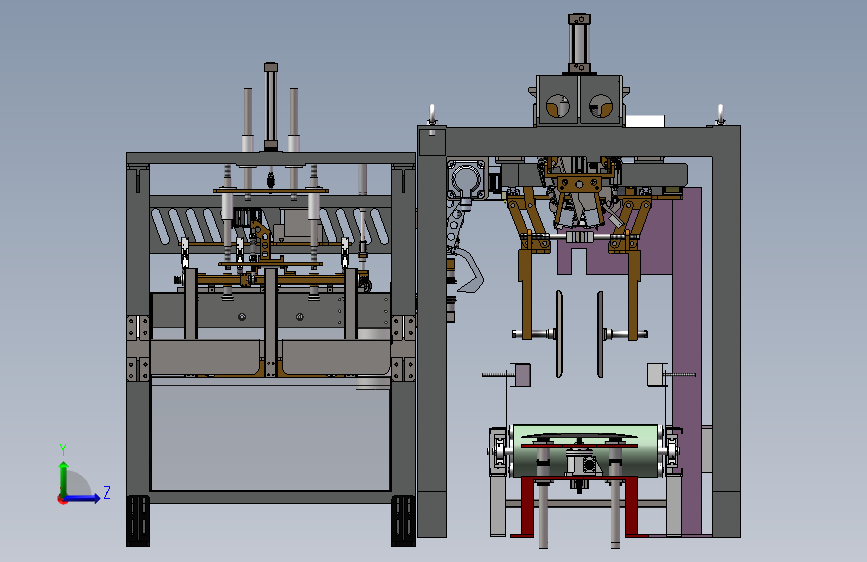The image size is (867, 562).
Task: Select the green conveyor roller in the right machine
Action: (586, 451)
